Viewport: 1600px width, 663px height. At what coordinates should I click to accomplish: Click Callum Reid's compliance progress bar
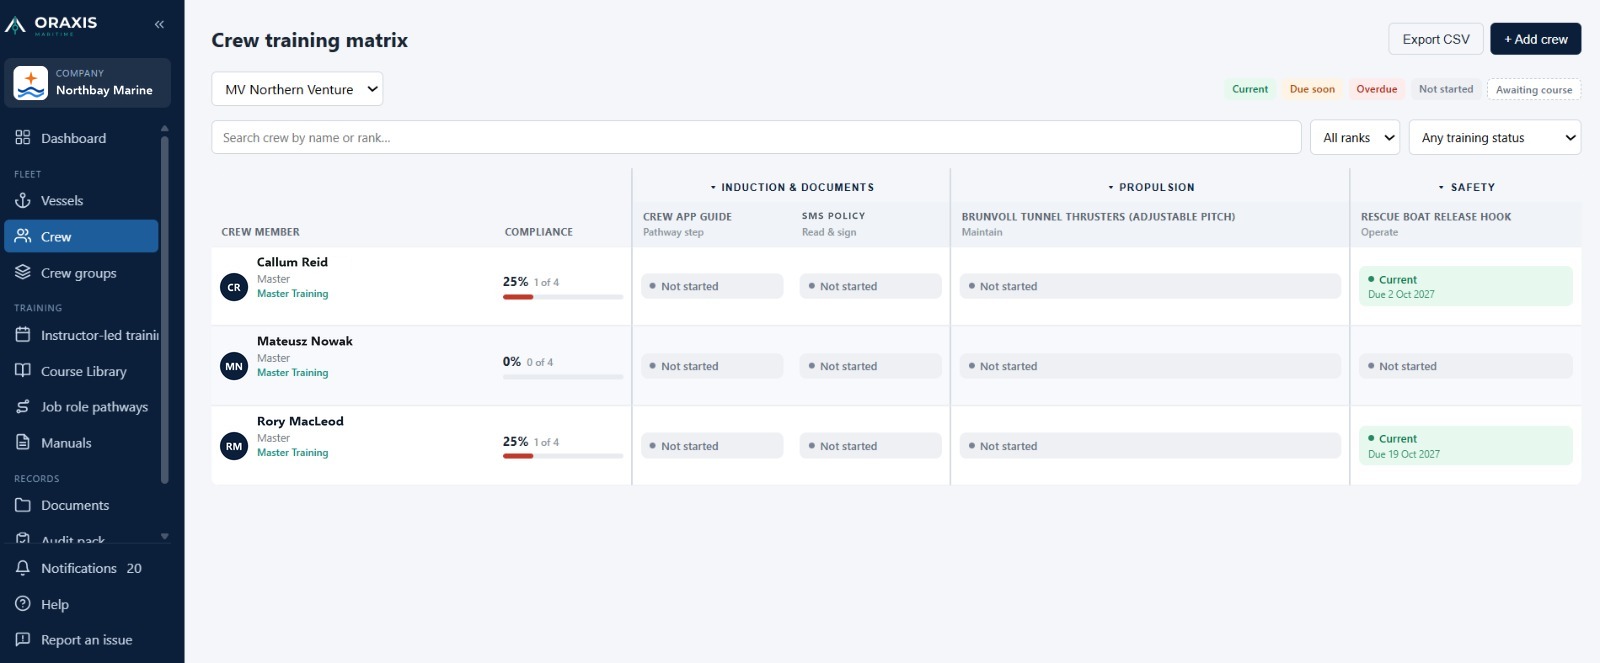coord(563,297)
